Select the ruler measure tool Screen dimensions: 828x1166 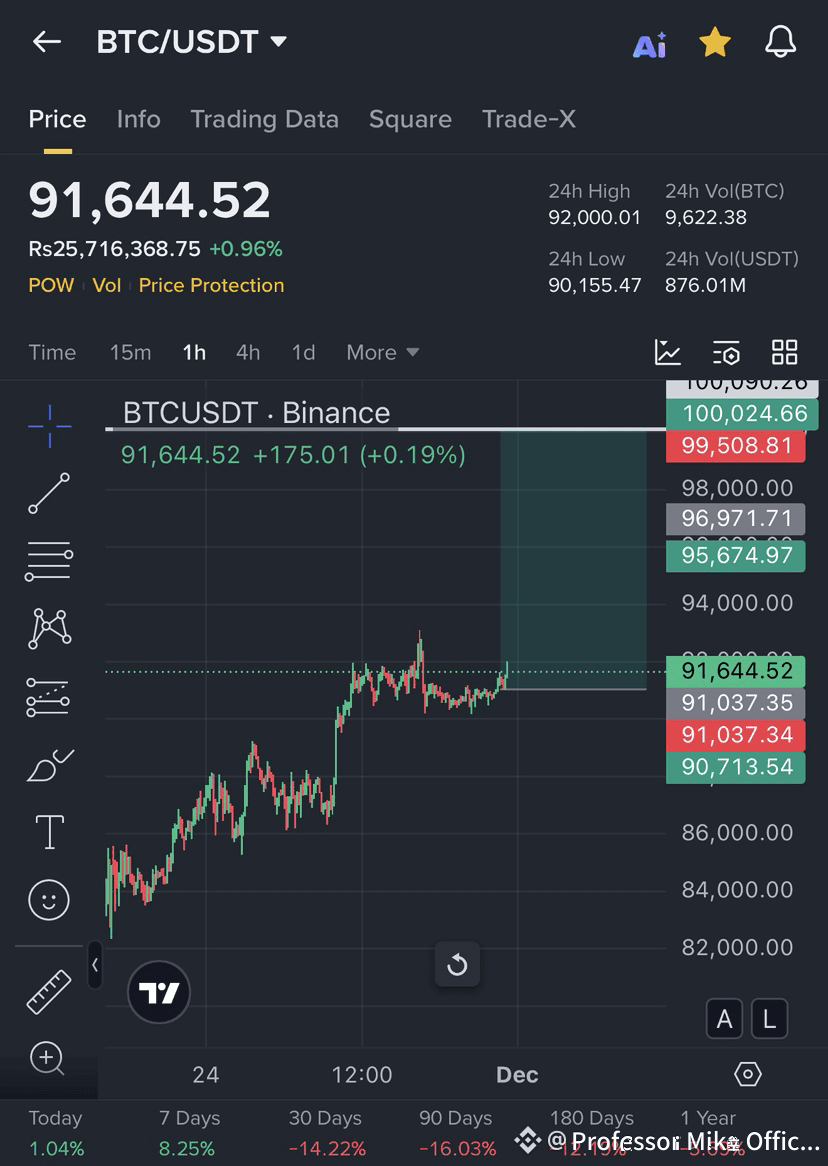point(49,992)
